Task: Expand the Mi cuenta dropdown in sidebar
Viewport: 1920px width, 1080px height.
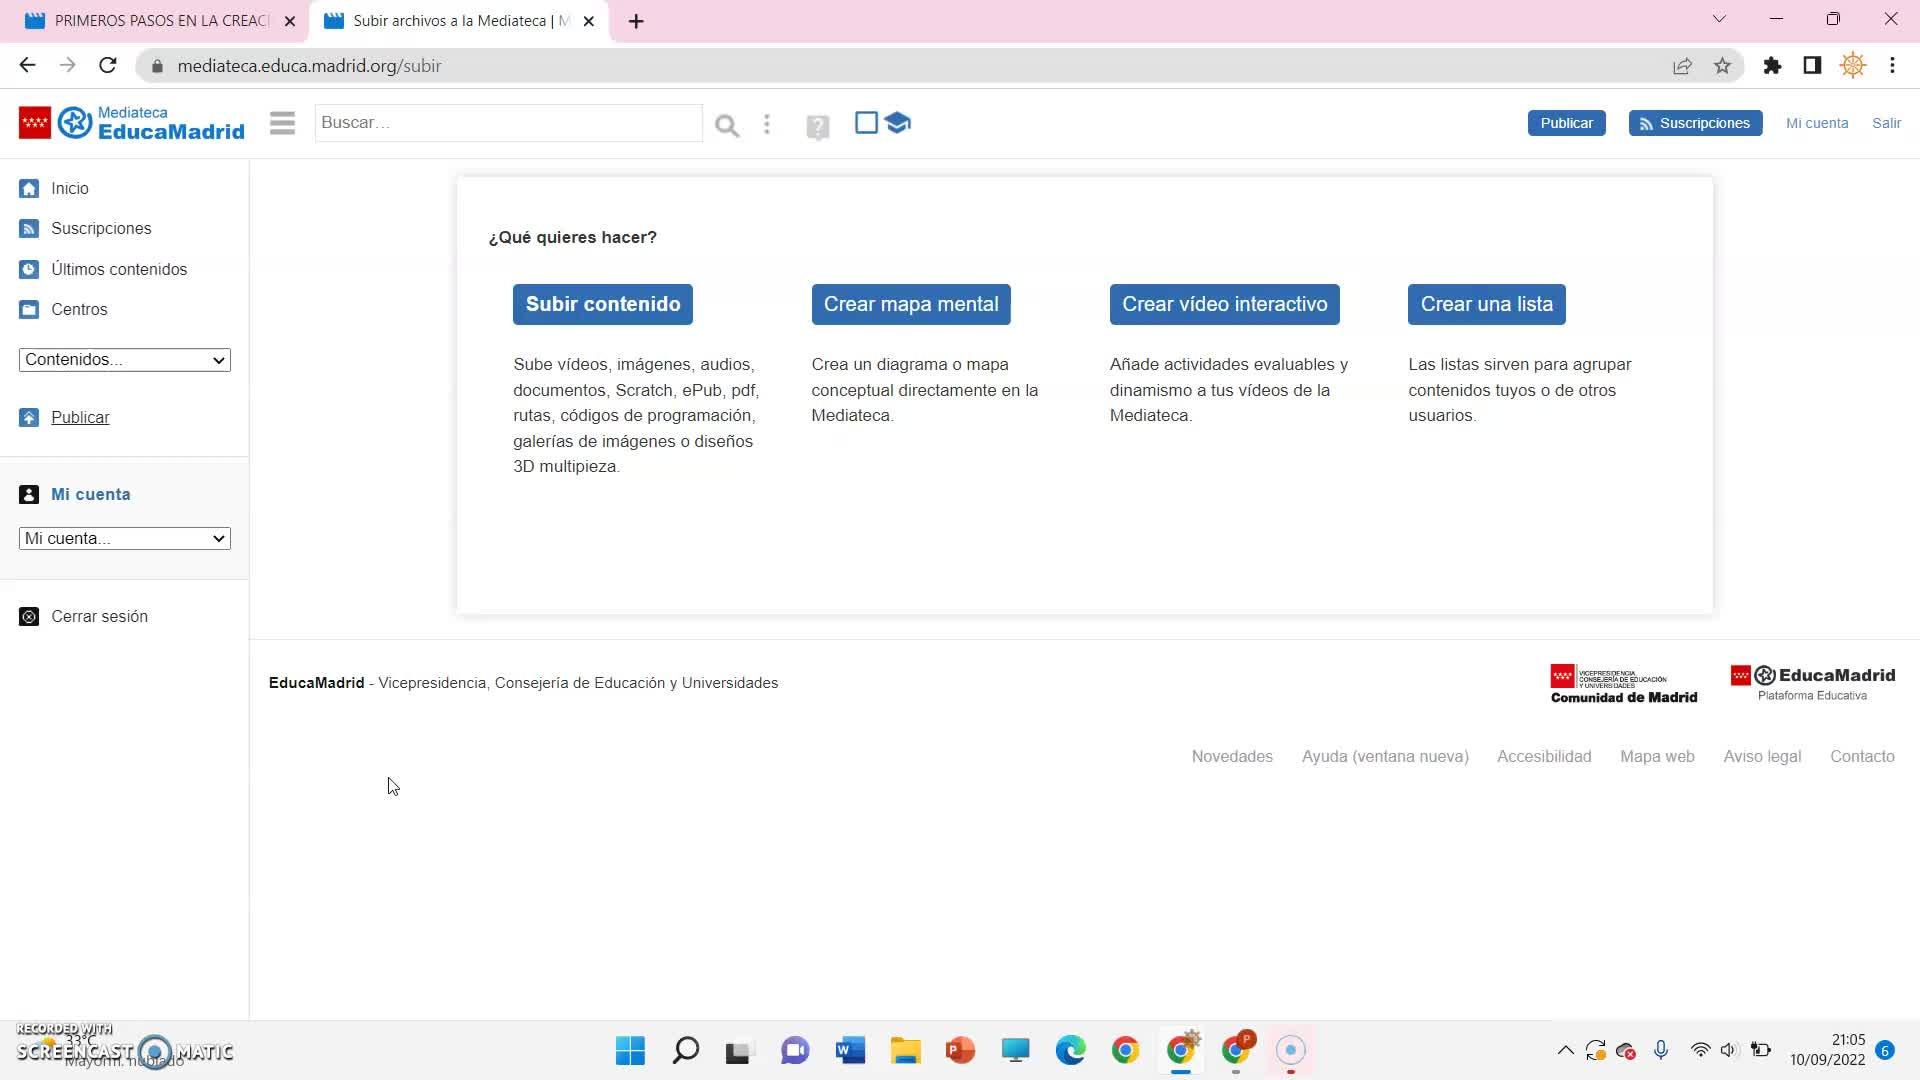Action: (124, 539)
